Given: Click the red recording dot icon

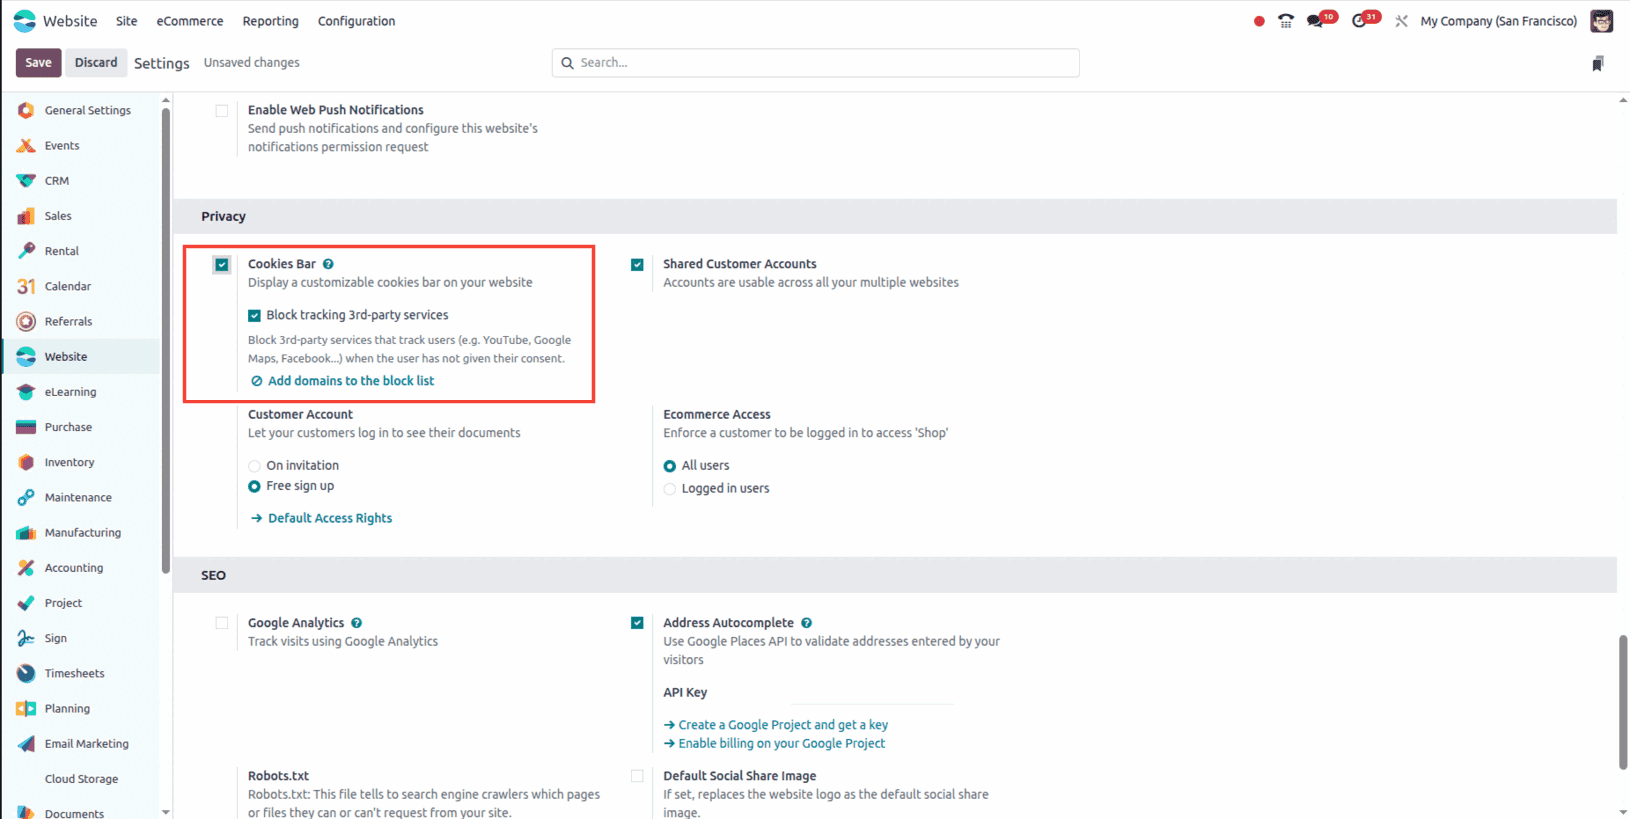Looking at the screenshot, I should (1259, 21).
